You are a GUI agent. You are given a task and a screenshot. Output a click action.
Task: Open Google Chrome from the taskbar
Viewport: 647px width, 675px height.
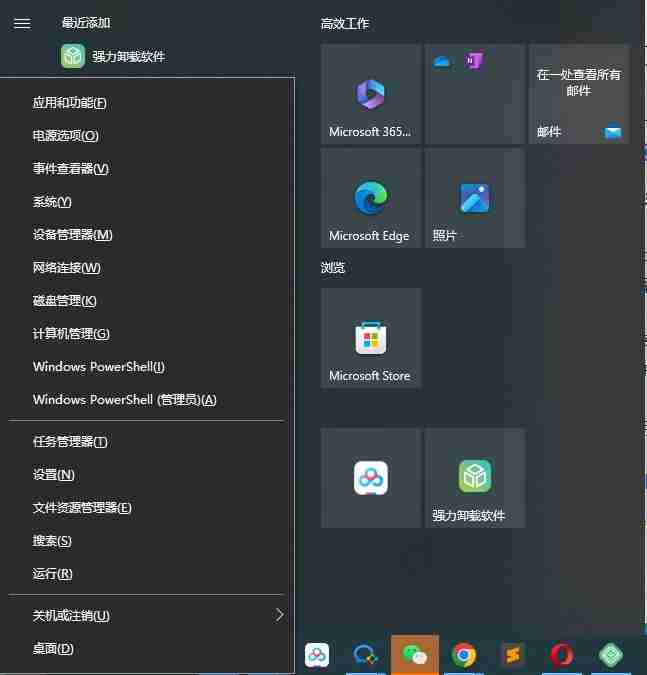(463, 655)
